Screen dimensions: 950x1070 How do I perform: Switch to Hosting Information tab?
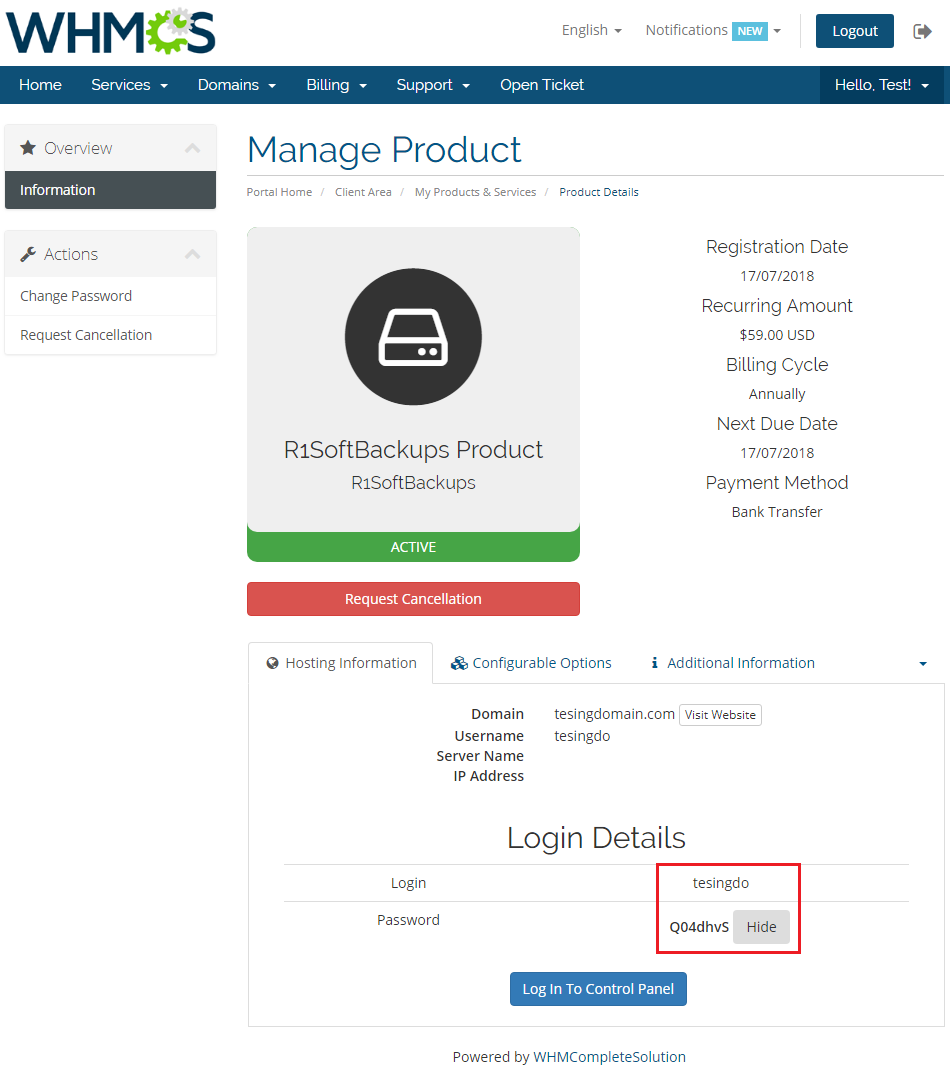341,663
